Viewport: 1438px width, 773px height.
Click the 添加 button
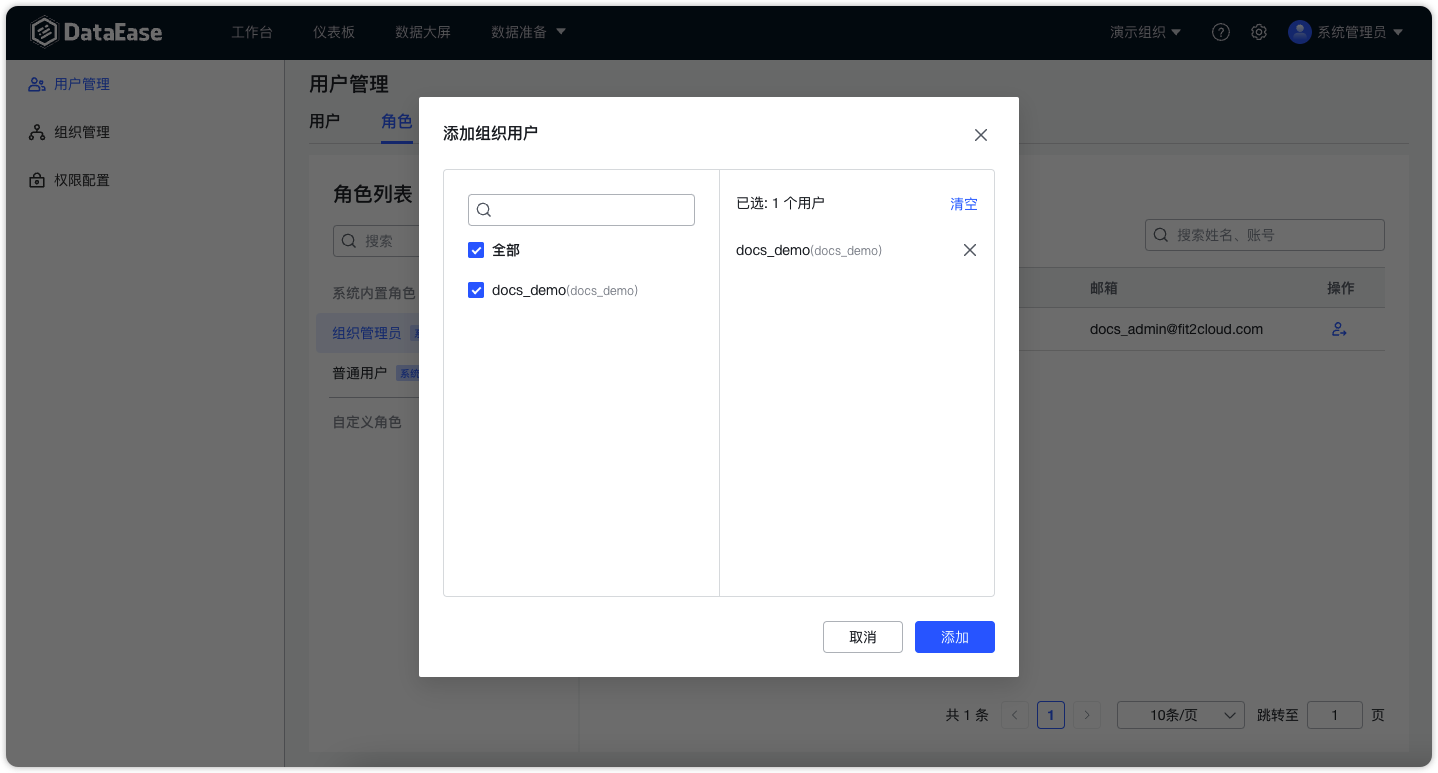955,637
